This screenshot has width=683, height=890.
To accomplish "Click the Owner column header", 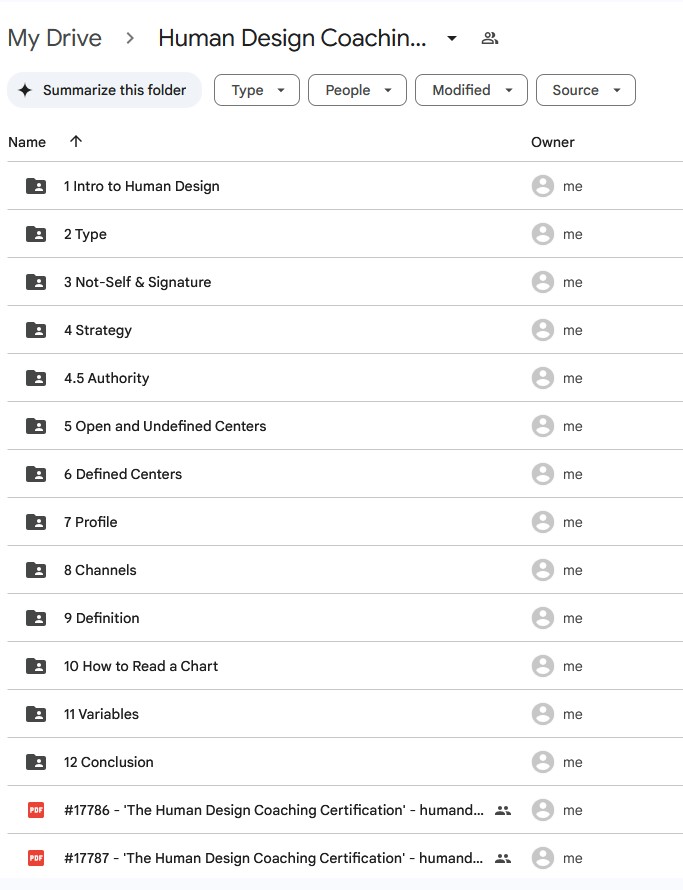I will click(552, 142).
